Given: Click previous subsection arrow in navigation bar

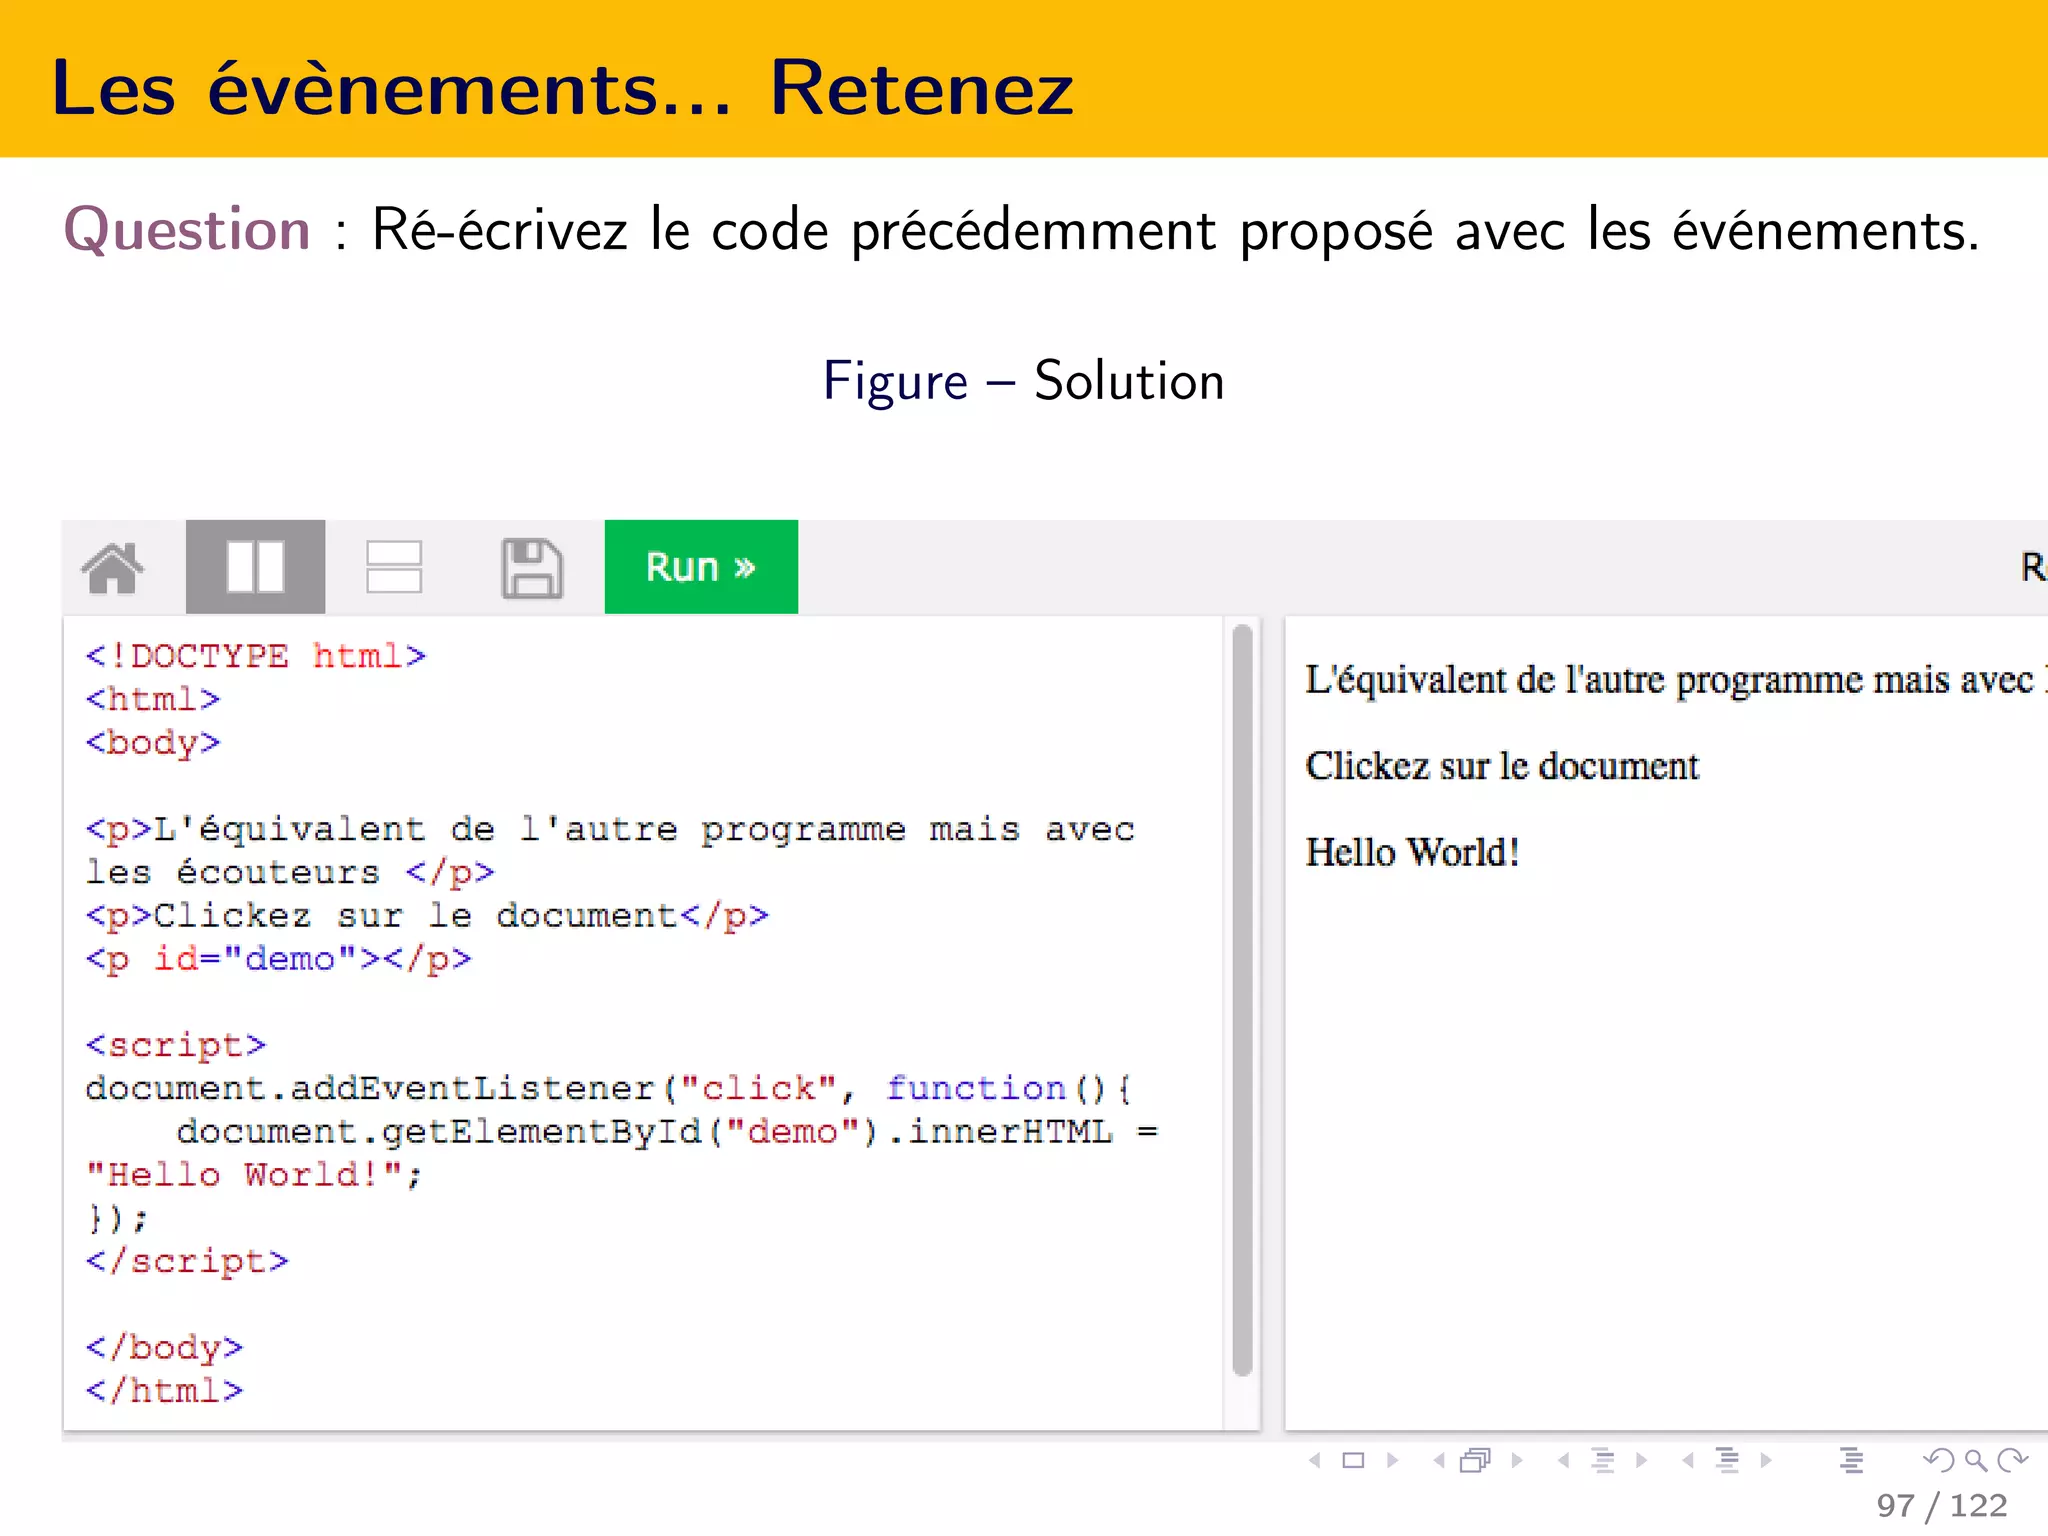Looking at the screenshot, I should coord(1563,1461).
